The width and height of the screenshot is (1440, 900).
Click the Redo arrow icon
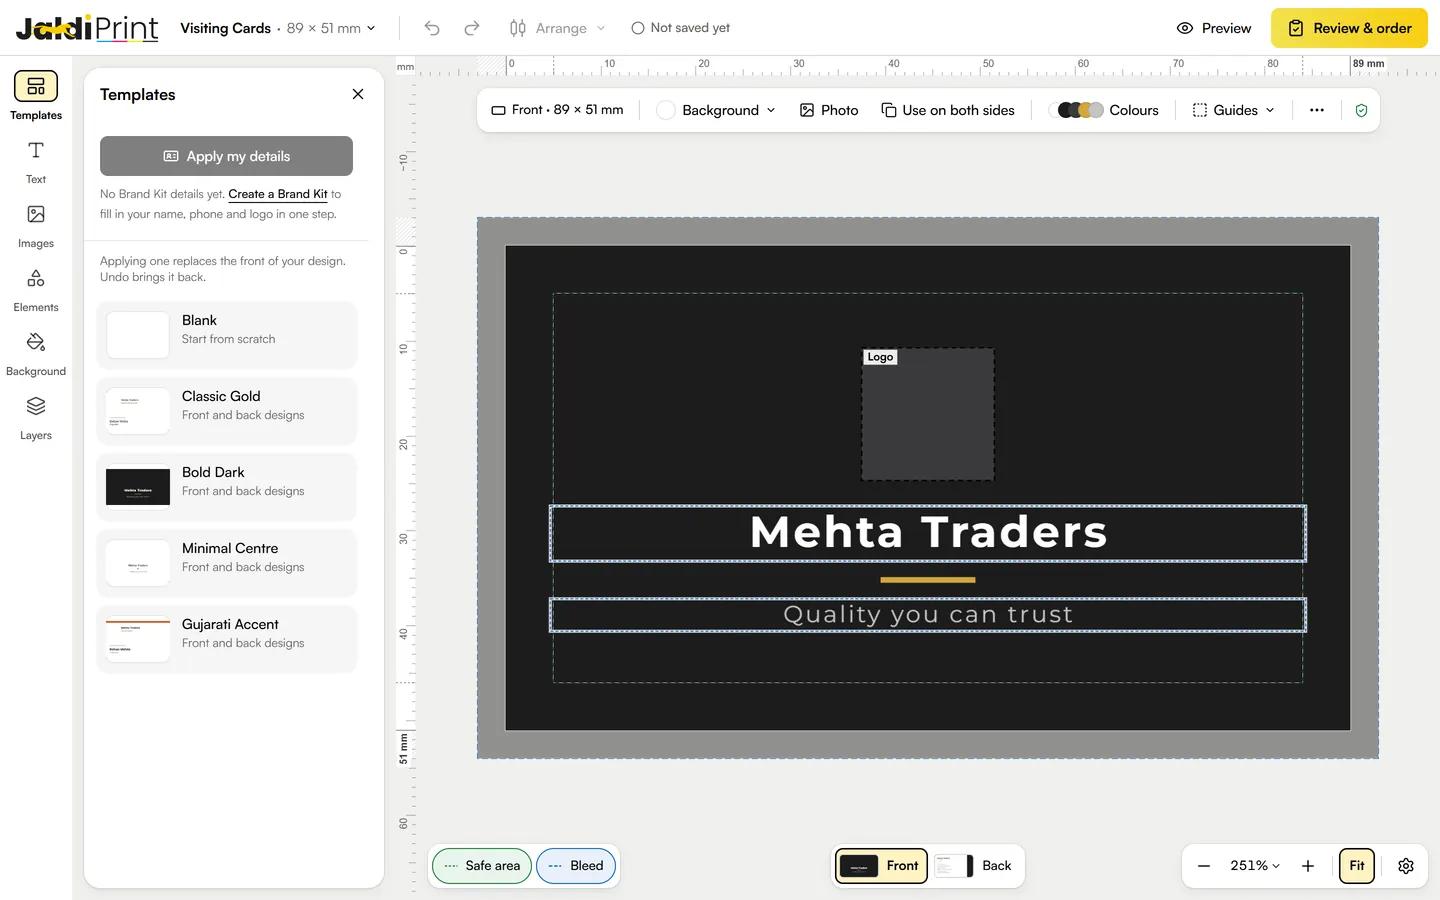pyautogui.click(x=472, y=28)
